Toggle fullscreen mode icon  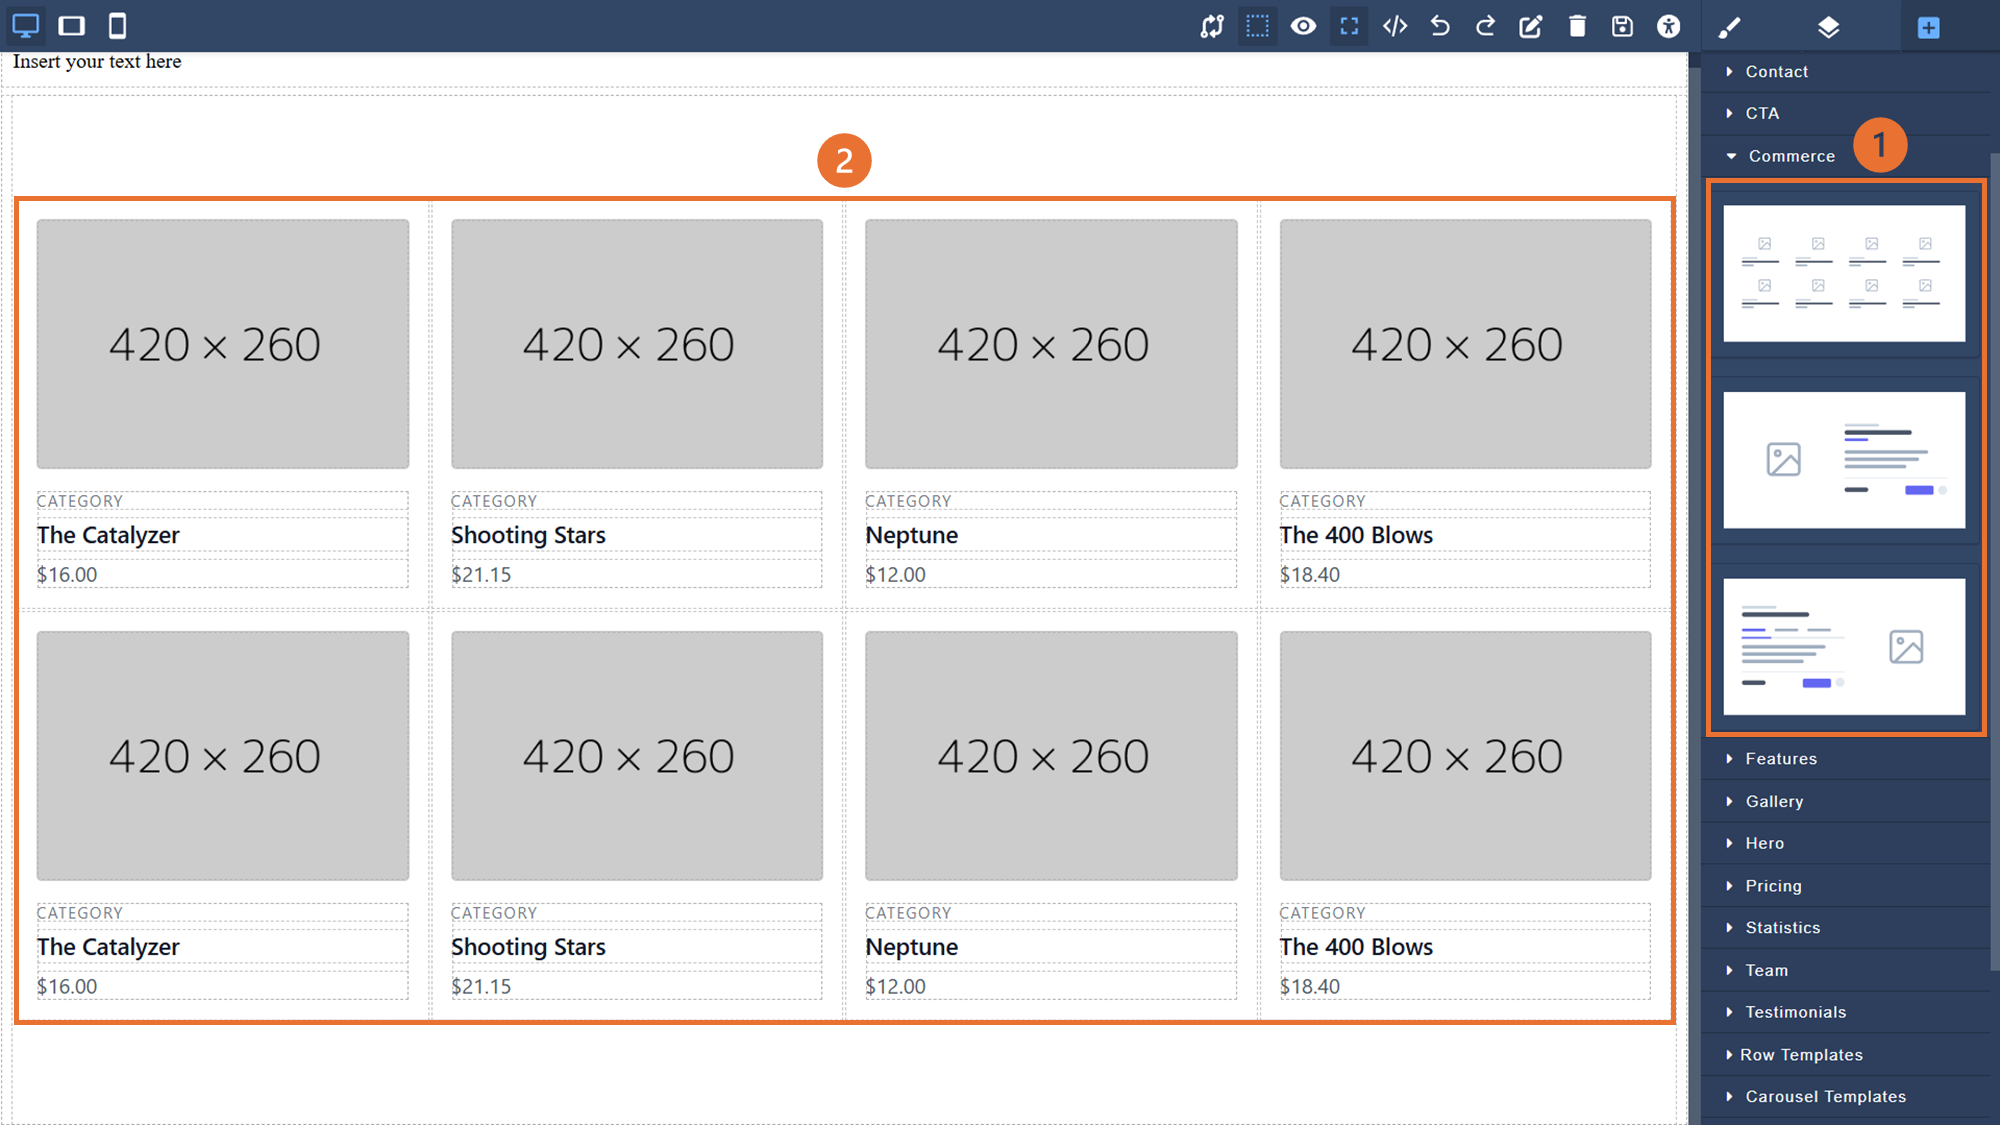click(1349, 26)
